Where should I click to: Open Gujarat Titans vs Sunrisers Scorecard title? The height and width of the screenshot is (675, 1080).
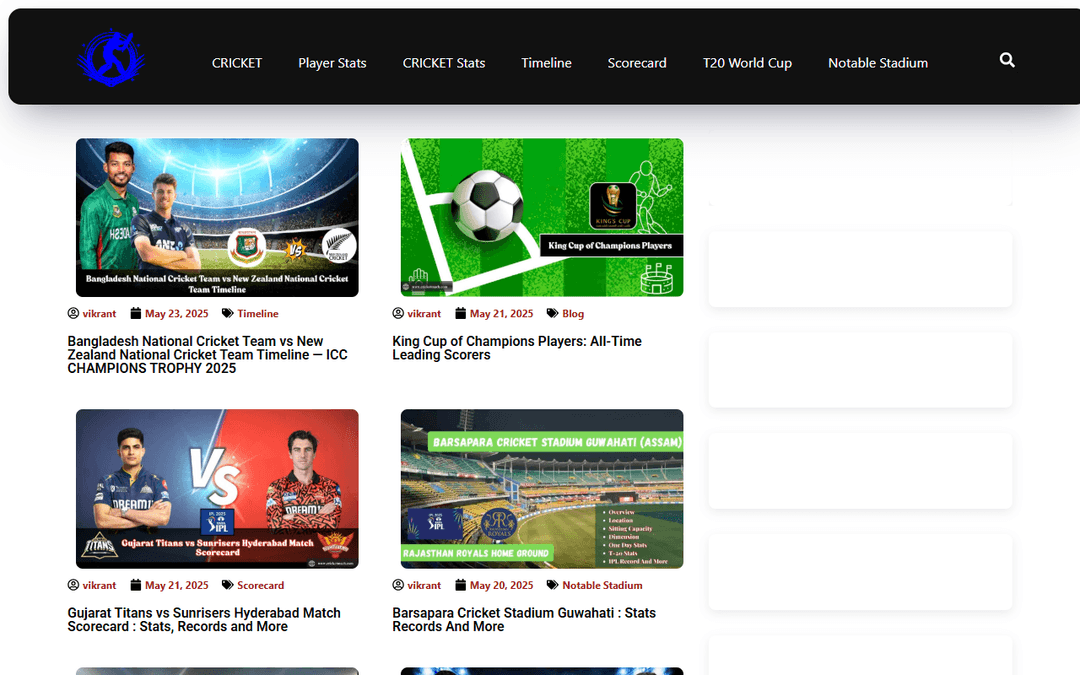pos(204,620)
